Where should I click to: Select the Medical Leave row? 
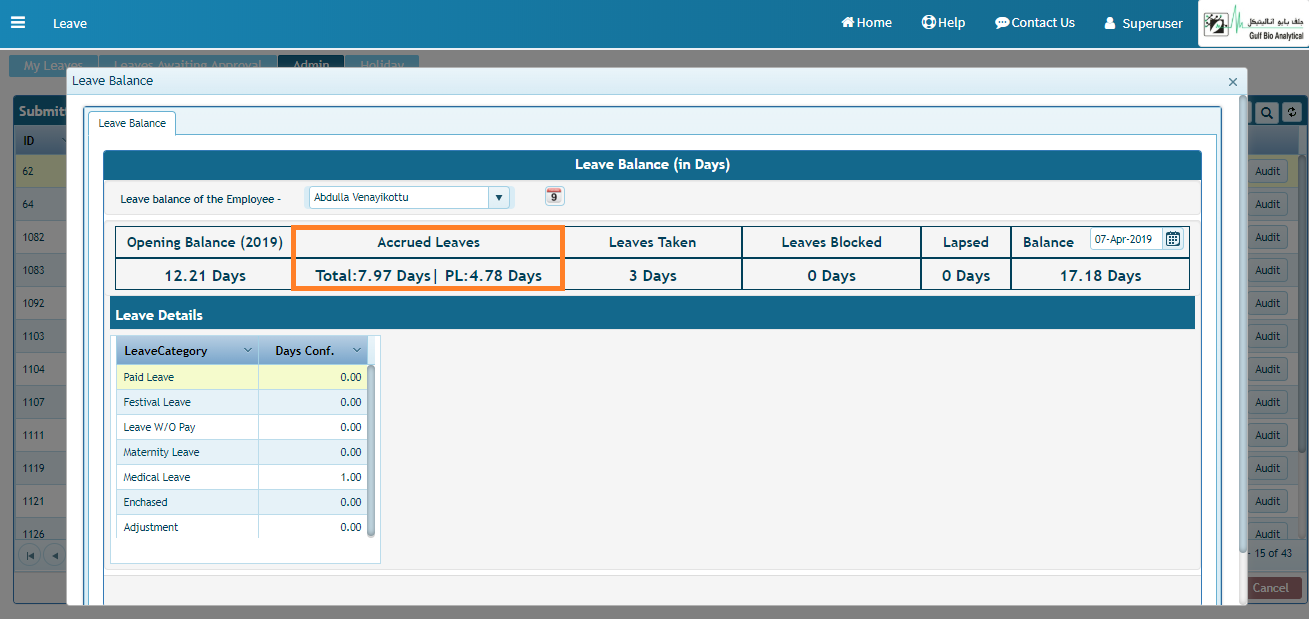(x=242, y=477)
